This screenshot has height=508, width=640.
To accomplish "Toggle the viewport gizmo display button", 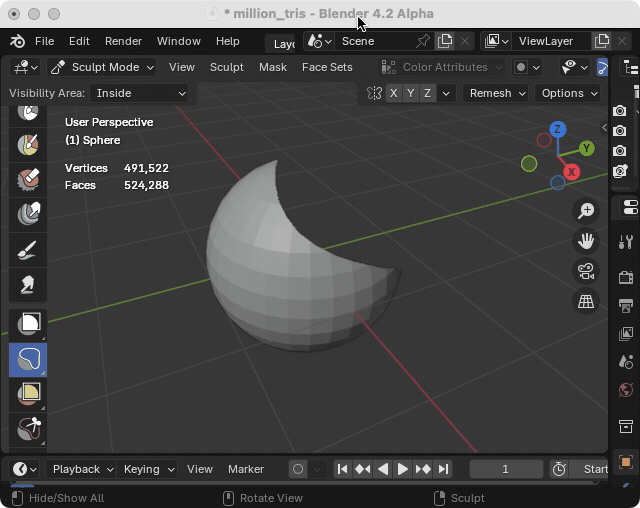I will click(x=603, y=67).
